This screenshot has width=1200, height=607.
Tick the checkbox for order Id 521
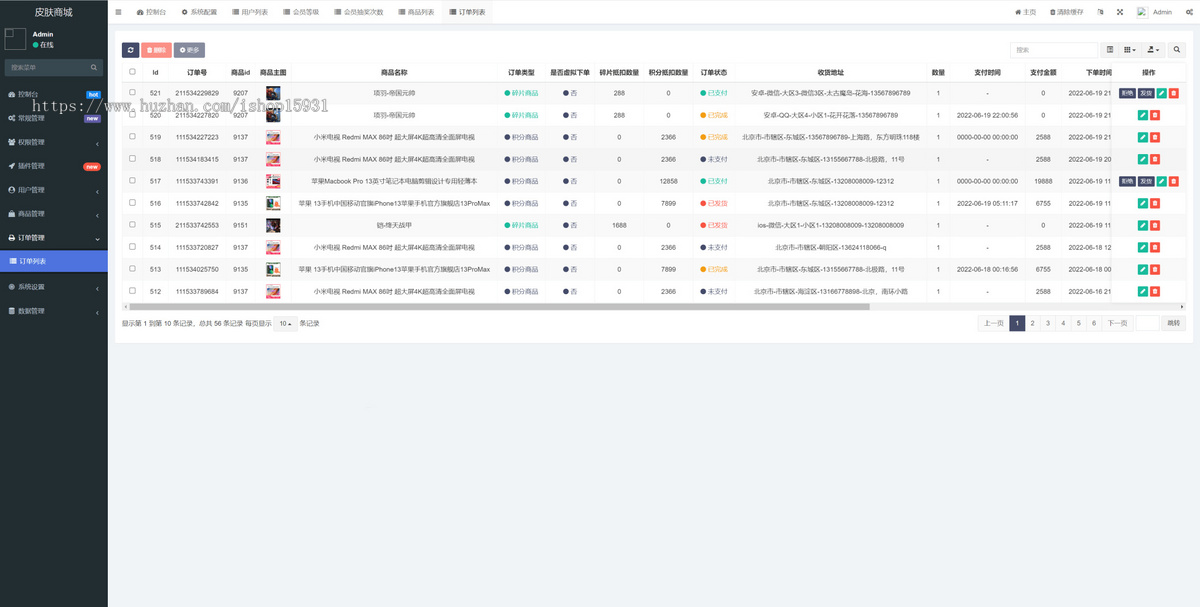[x=132, y=93]
